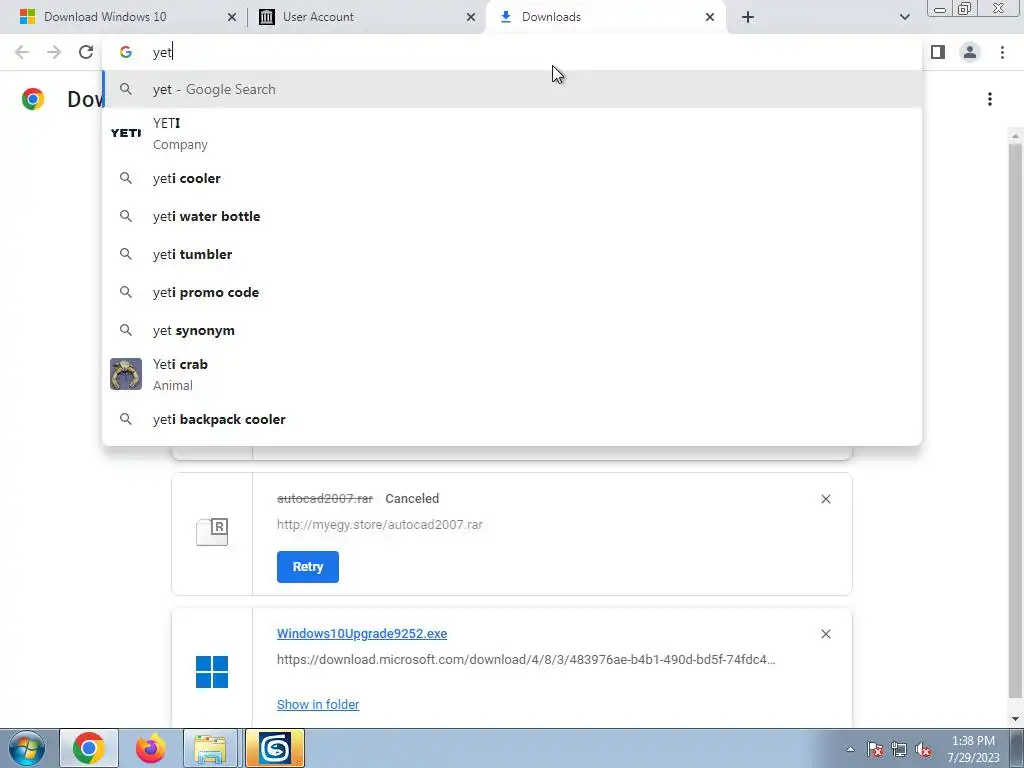The image size is (1024, 768).
Task: Pick the 'yeti water bottle' suggestion
Action: [512, 216]
